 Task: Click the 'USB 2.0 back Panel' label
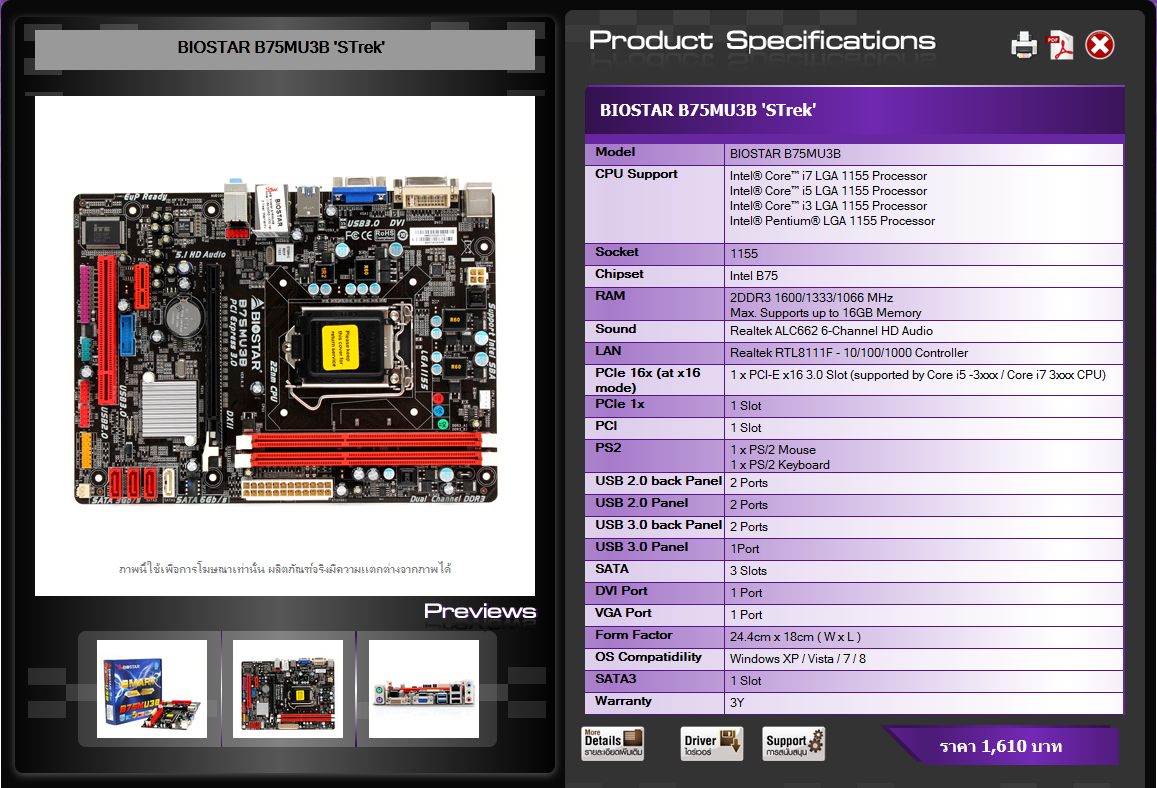(658, 481)
